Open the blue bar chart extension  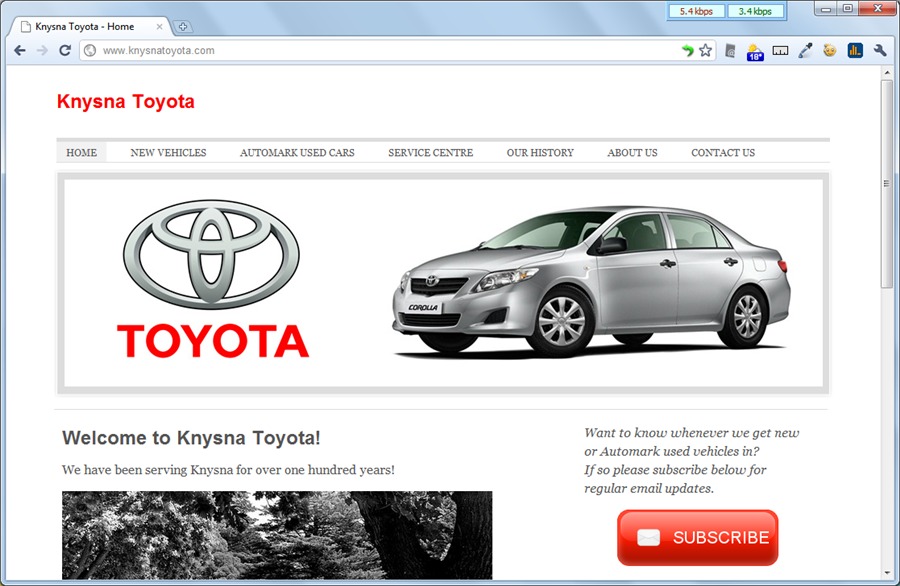click(855, 51)
